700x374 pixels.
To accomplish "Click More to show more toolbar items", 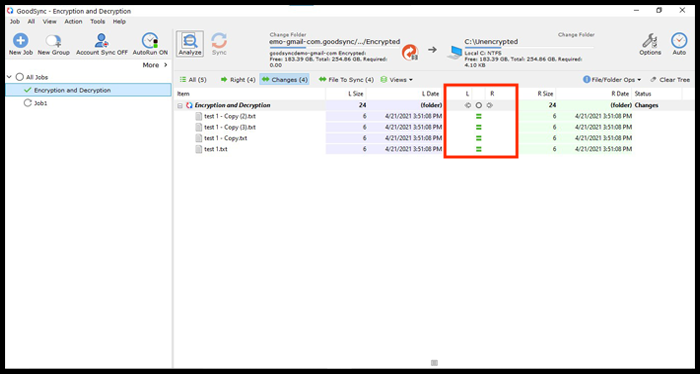I will [x=155, y=65].
